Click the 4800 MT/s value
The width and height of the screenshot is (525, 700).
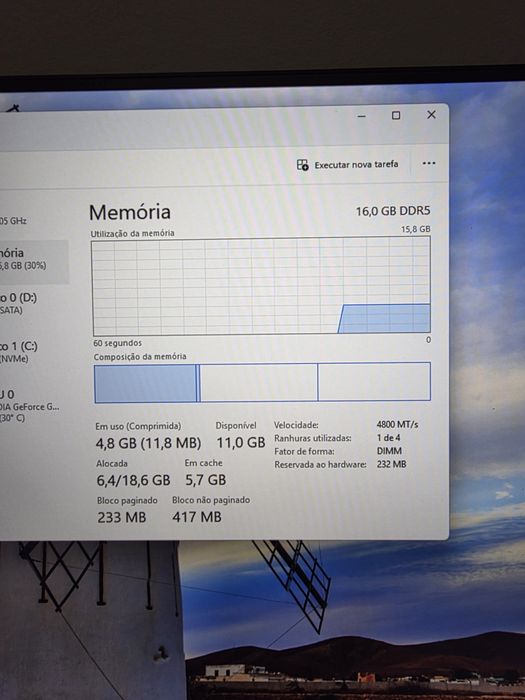[397, 424]
